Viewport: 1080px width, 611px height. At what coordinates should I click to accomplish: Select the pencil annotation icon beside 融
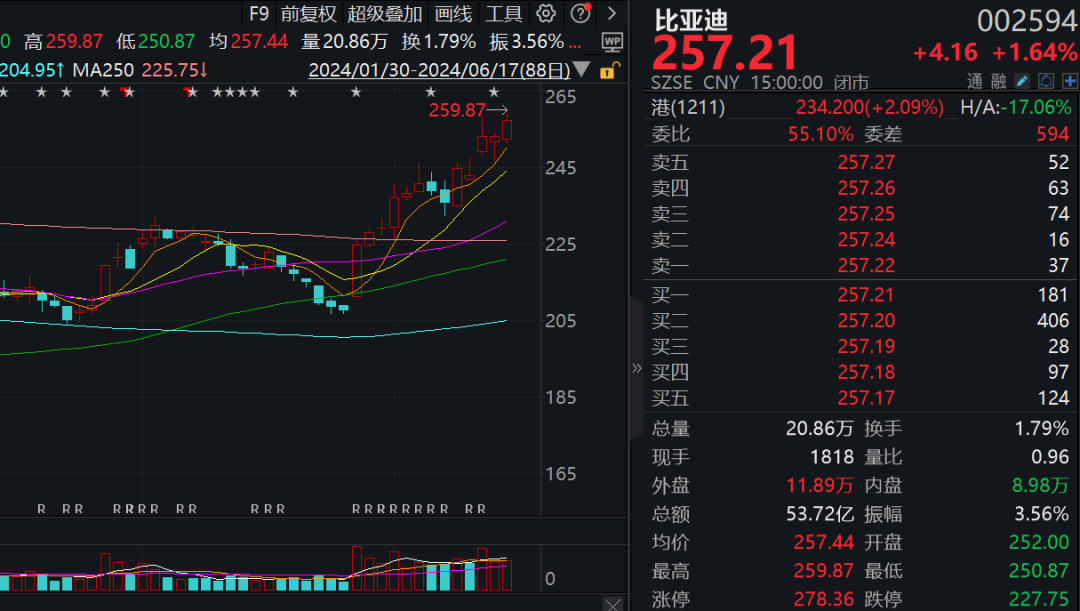[1020, 81]
